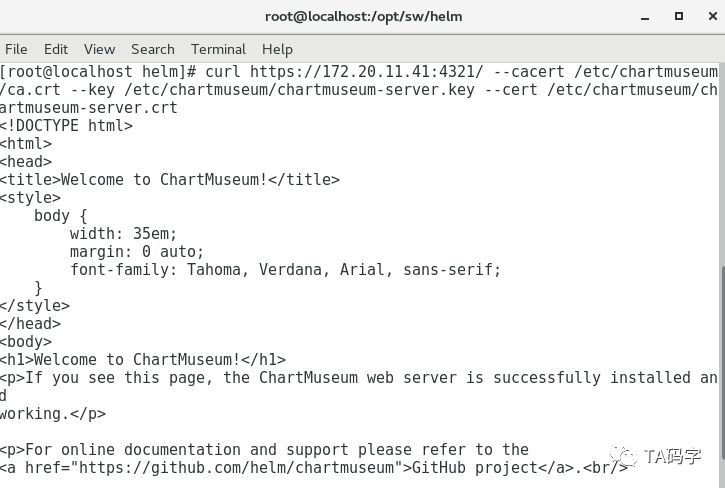This screenshot has width=725, height=488.
Task: Click the '<!DOCTYPE html>' output line
Action: pos(66,126)
